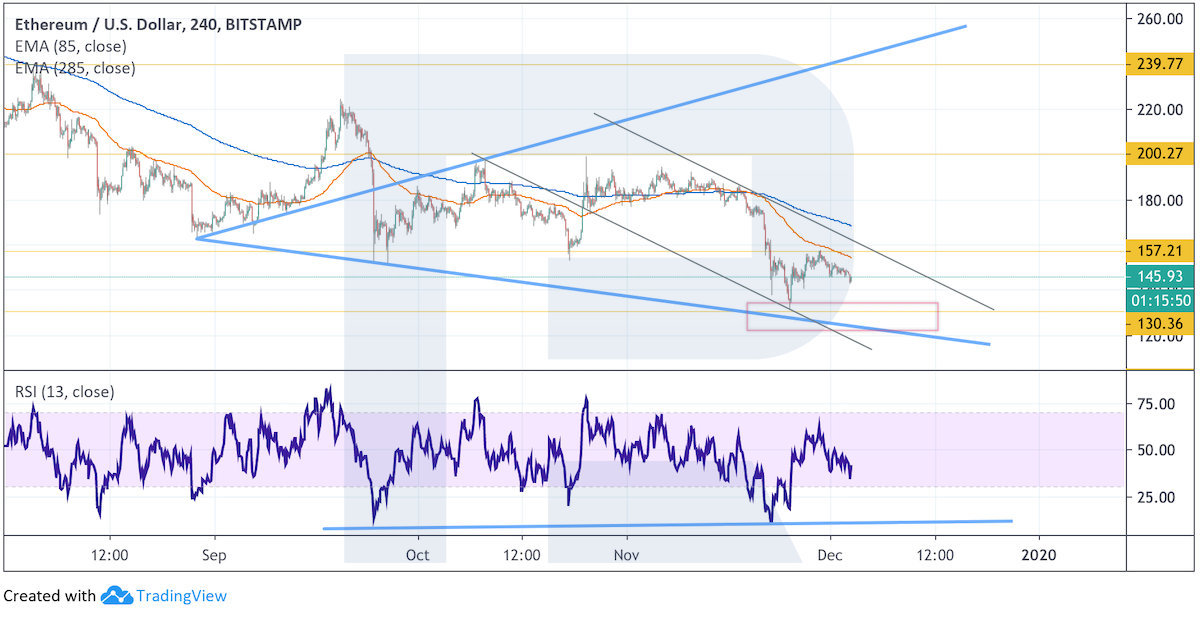Click the current price 145.93 label

tap(1160, 277)
